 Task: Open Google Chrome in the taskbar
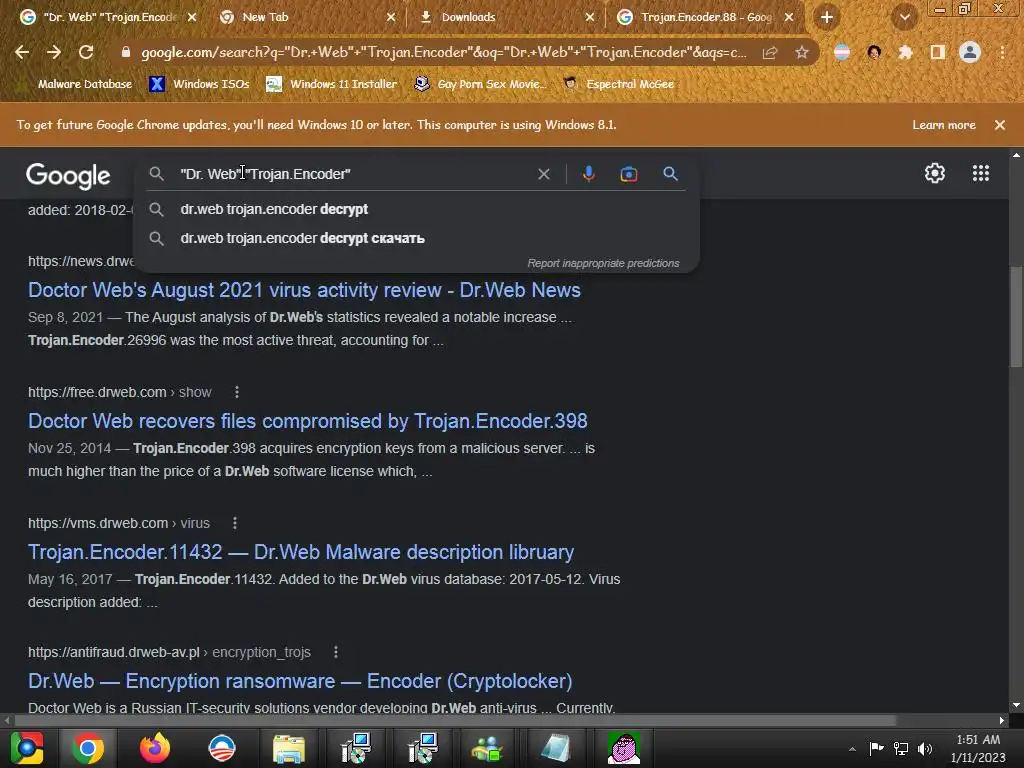[x=88, y=748]
